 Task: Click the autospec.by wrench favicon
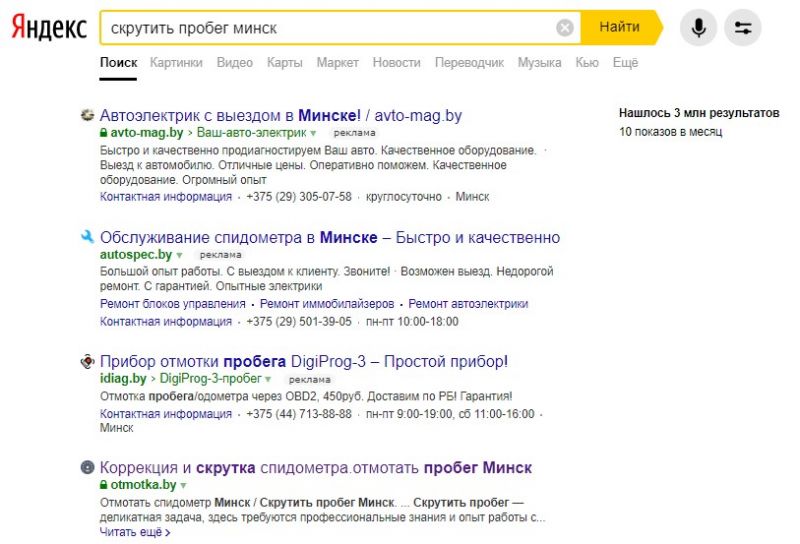pyautogui.click(x=88, y=237)
